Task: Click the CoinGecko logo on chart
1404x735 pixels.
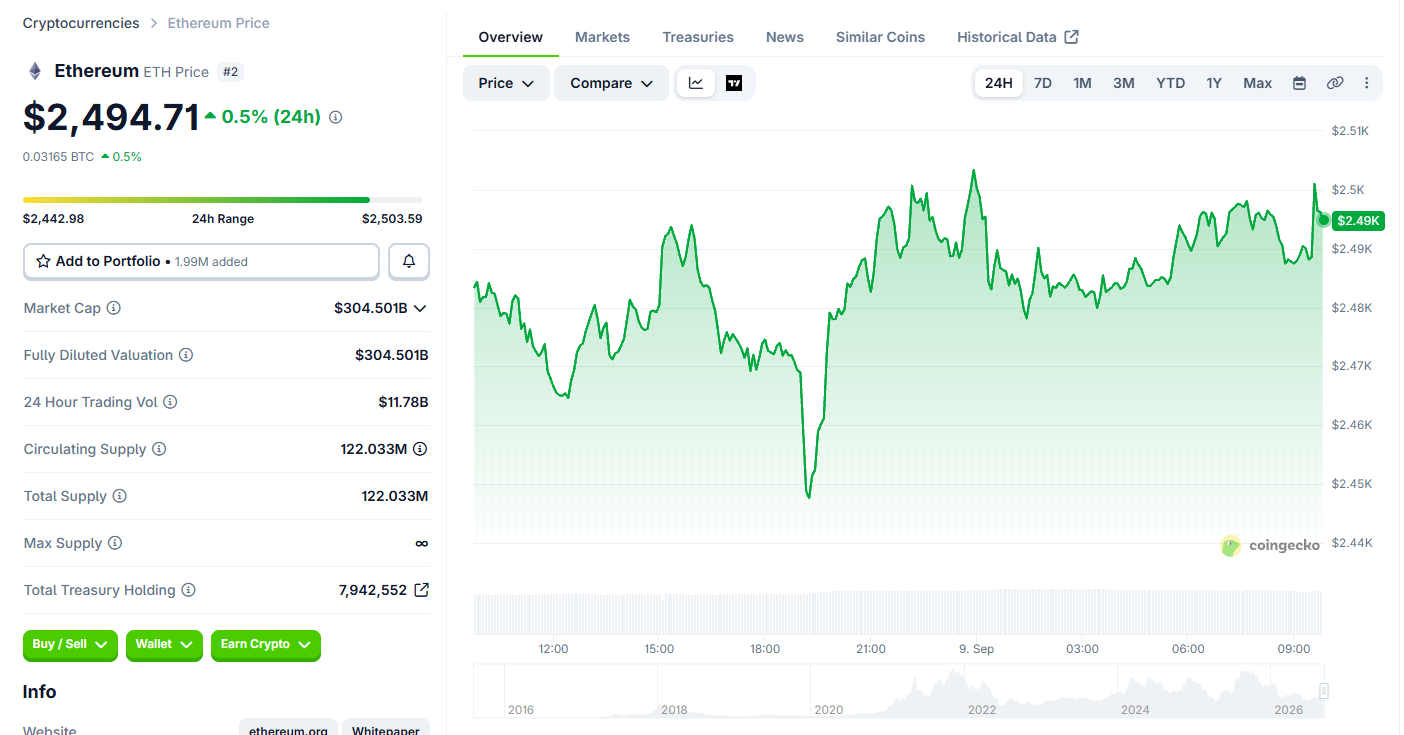Action: (x=1271, y=545)
